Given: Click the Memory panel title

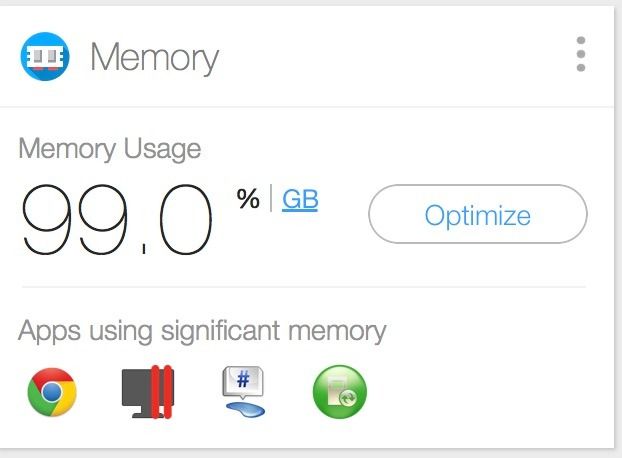Looking at the screenshot, I should click(154, 58).
